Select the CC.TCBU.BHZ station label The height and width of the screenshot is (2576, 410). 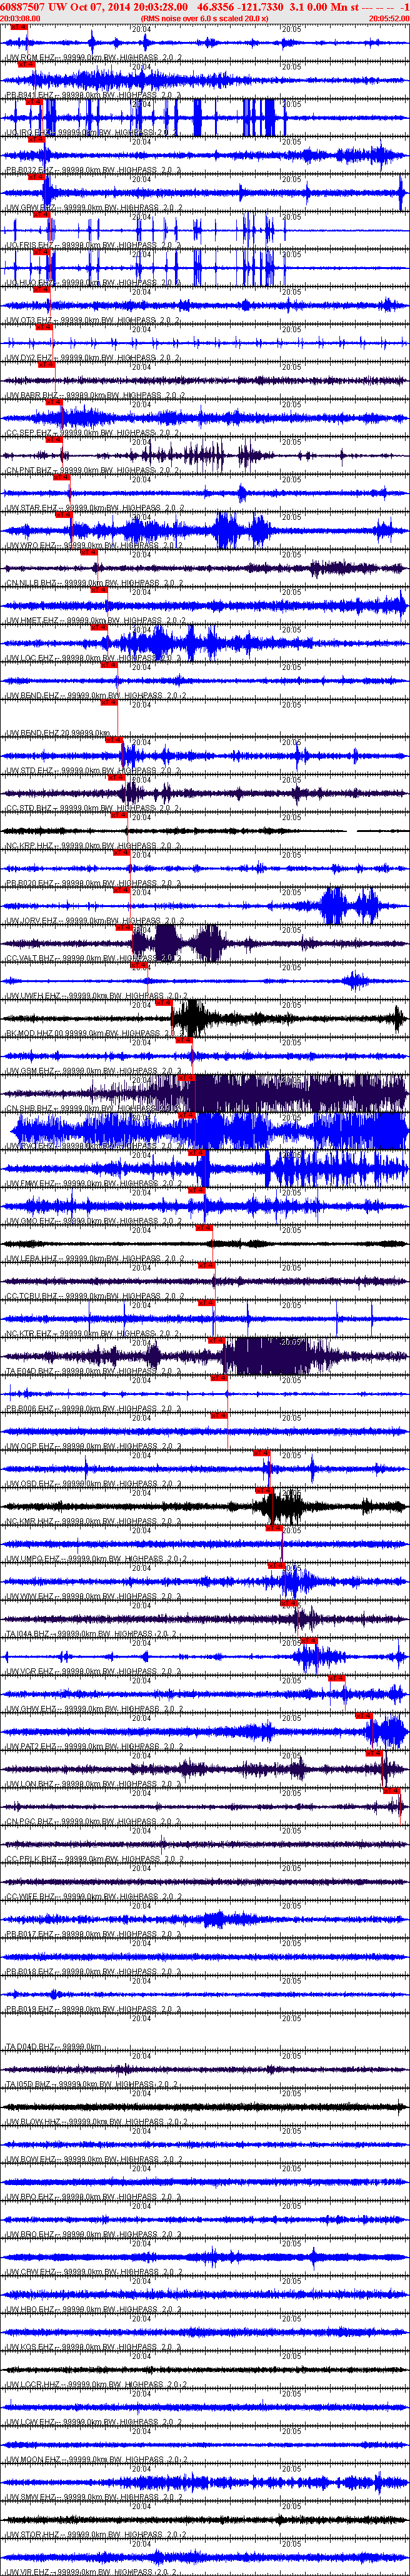[93, 1296]
